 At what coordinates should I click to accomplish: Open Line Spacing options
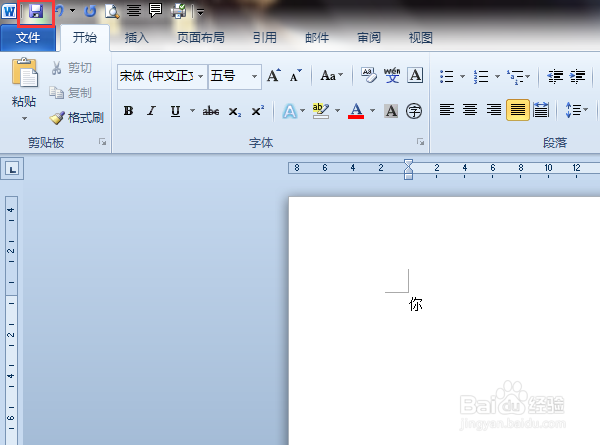(577, 110)
